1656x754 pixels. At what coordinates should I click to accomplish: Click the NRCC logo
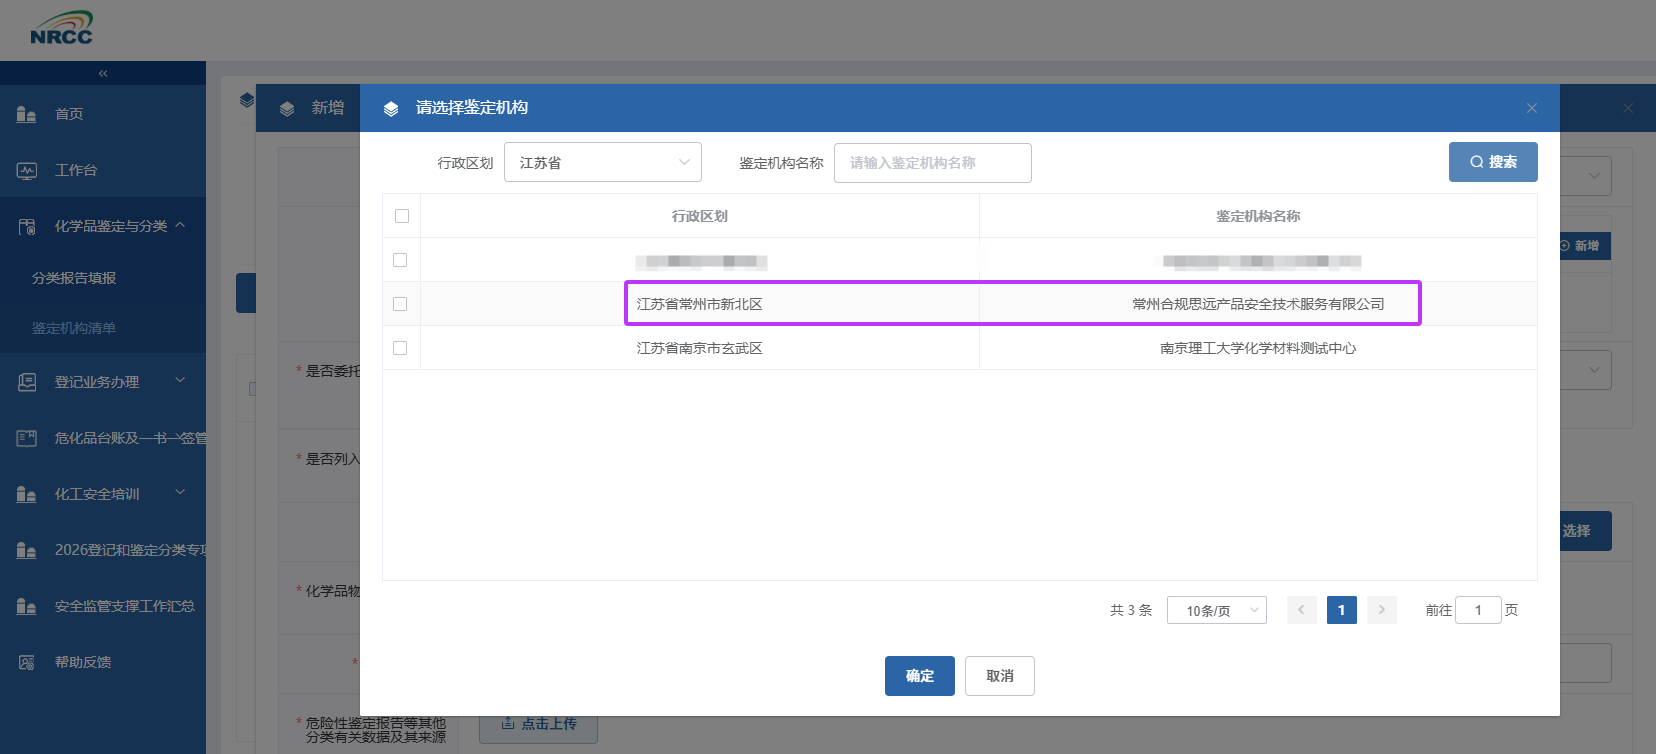click(61, 29)
